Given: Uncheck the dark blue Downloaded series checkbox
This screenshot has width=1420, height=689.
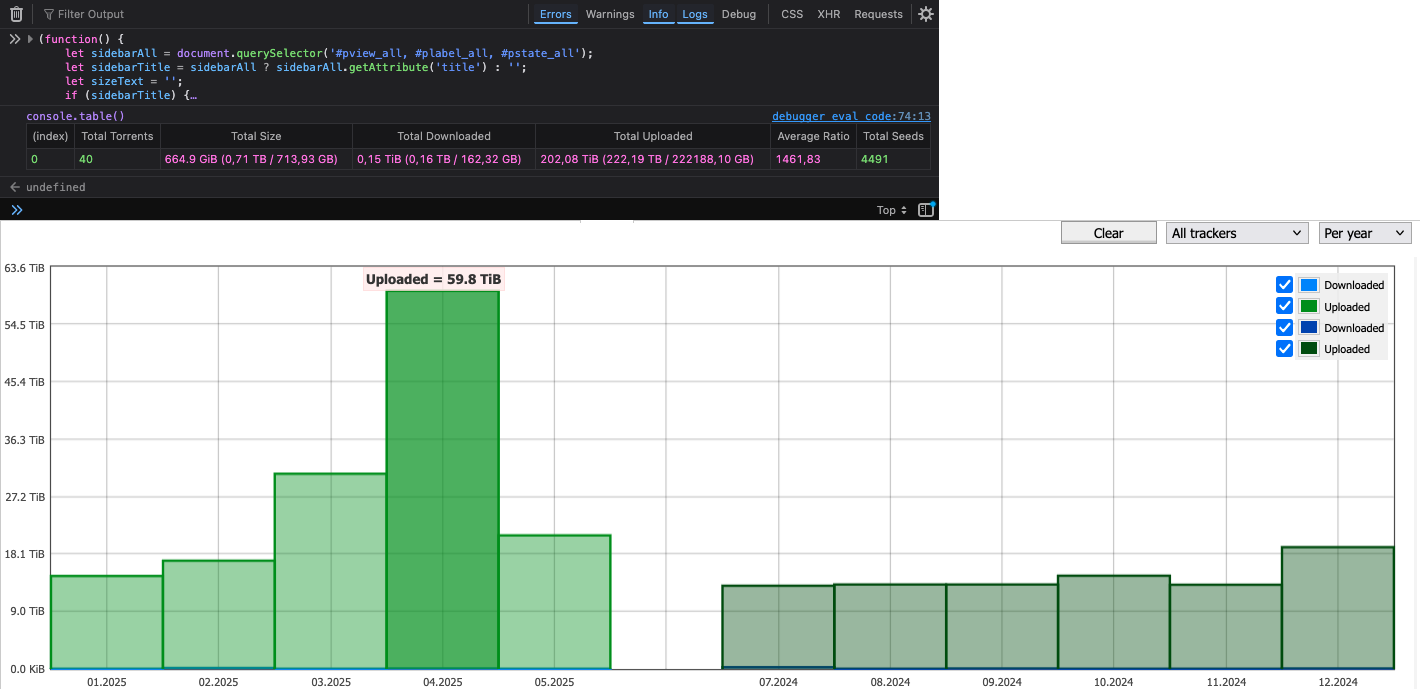Looking at the screenshot, I should pyautogui.click(x=1285, y=328).
